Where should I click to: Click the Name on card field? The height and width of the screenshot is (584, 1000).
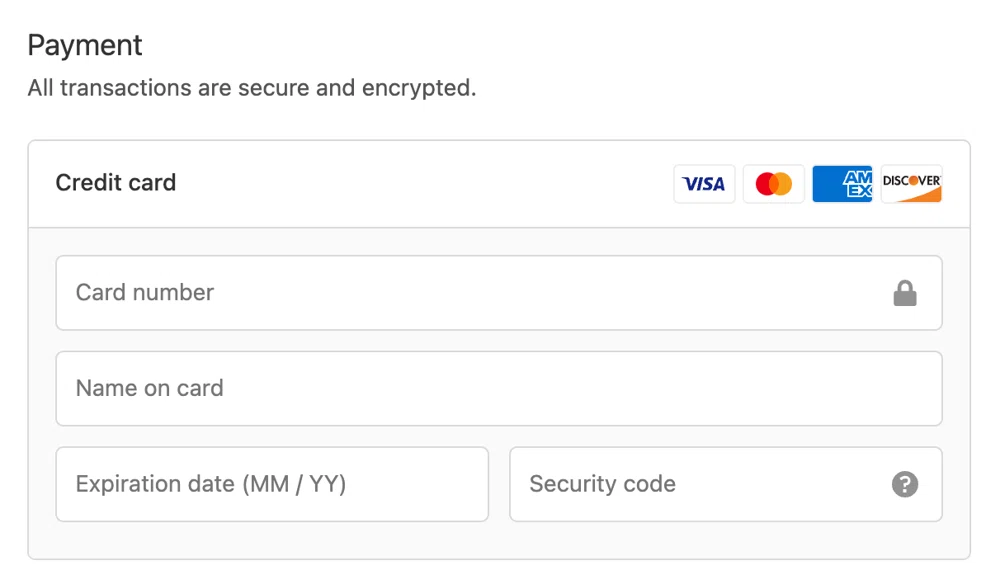(400, 388)
